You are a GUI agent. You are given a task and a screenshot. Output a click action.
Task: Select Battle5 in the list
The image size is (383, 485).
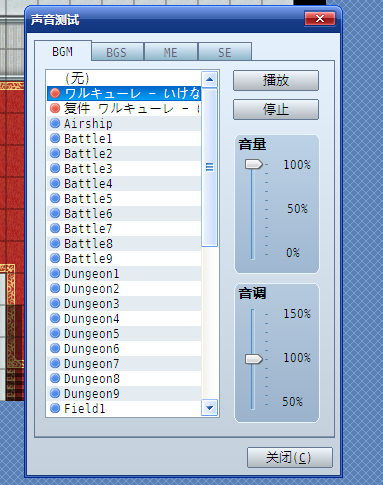tap(124, 198)
